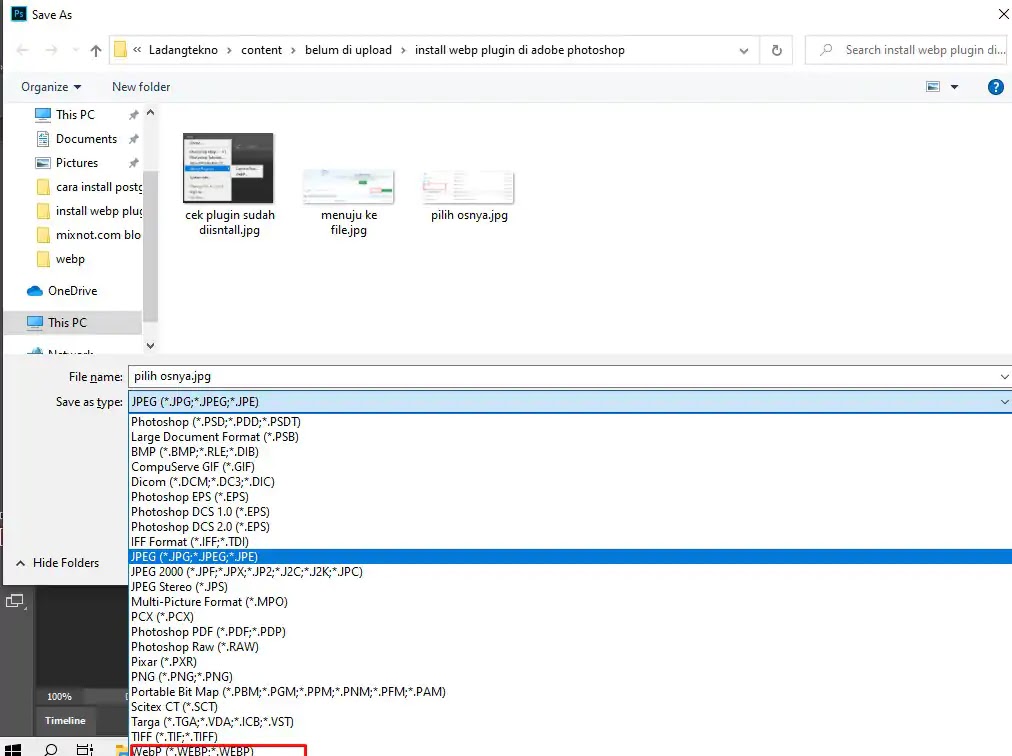Go up one folder level
The image size is (1012, 756).
[x=96, y=50]
